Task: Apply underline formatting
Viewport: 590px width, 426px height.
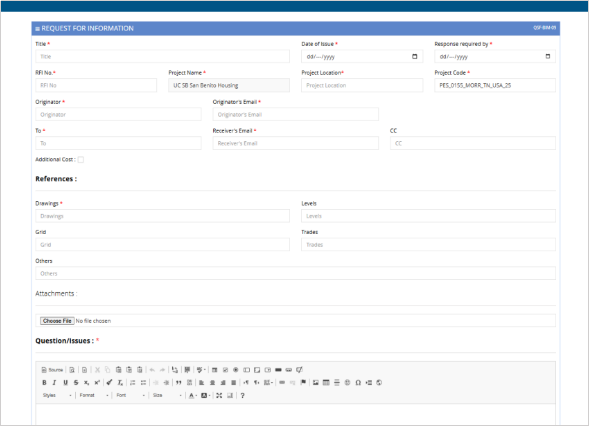Action: tap(65, 382)
